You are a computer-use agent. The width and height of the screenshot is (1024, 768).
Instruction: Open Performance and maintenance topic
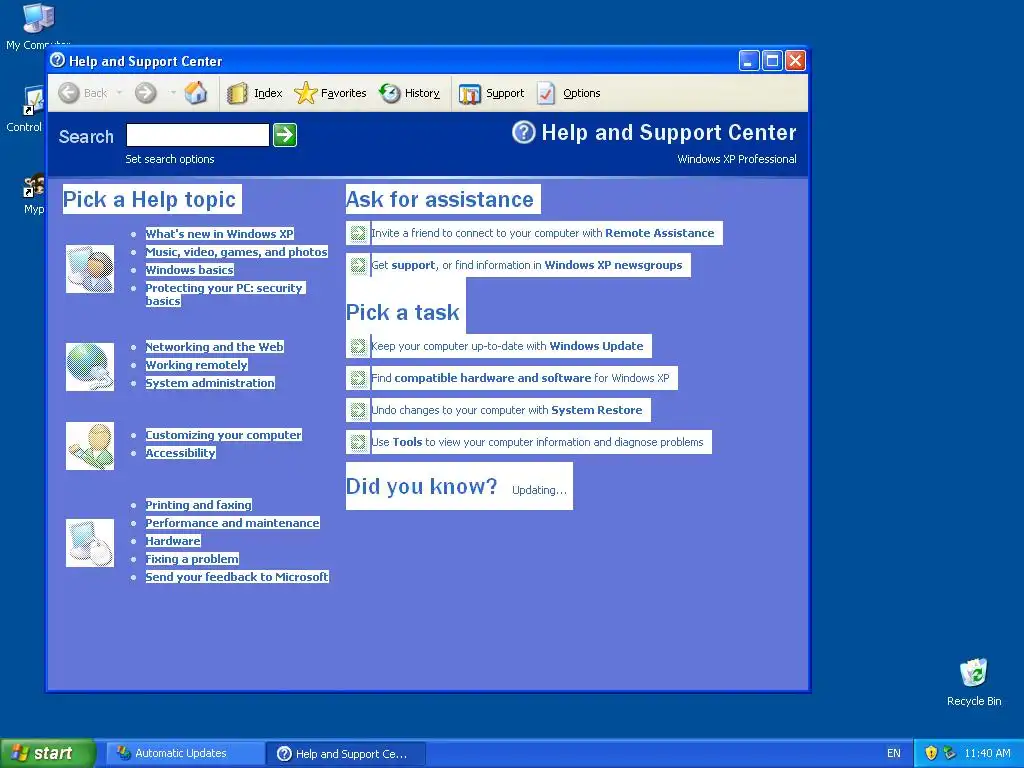click(x=232, y=523)
